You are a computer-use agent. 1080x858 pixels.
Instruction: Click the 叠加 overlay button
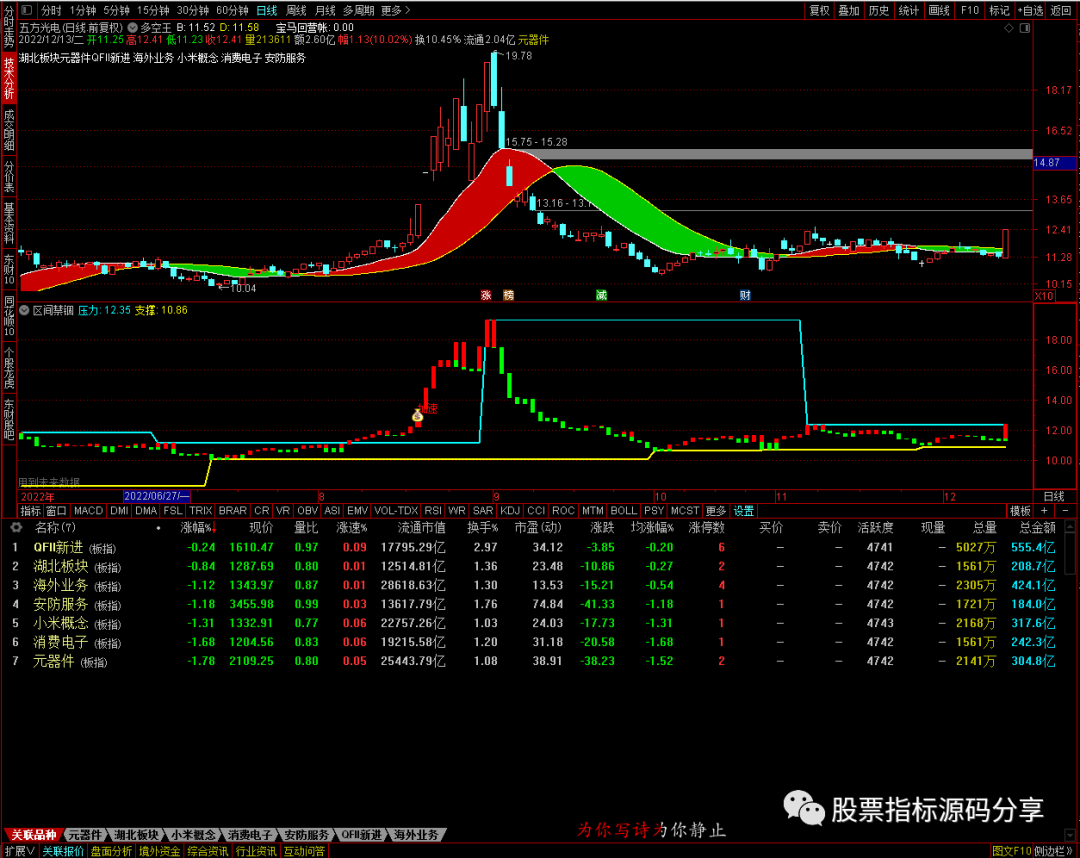coord(849,10)
